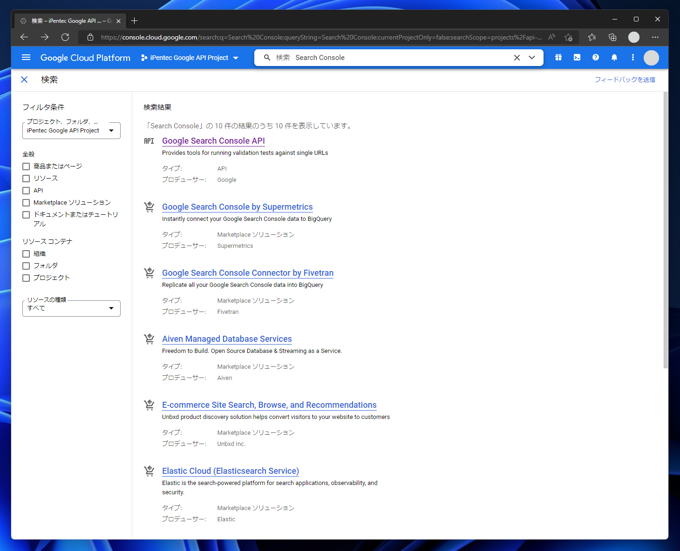Activate Cloud Shell icon
This screenshot has height=551, width=680.
click(577, 57)
